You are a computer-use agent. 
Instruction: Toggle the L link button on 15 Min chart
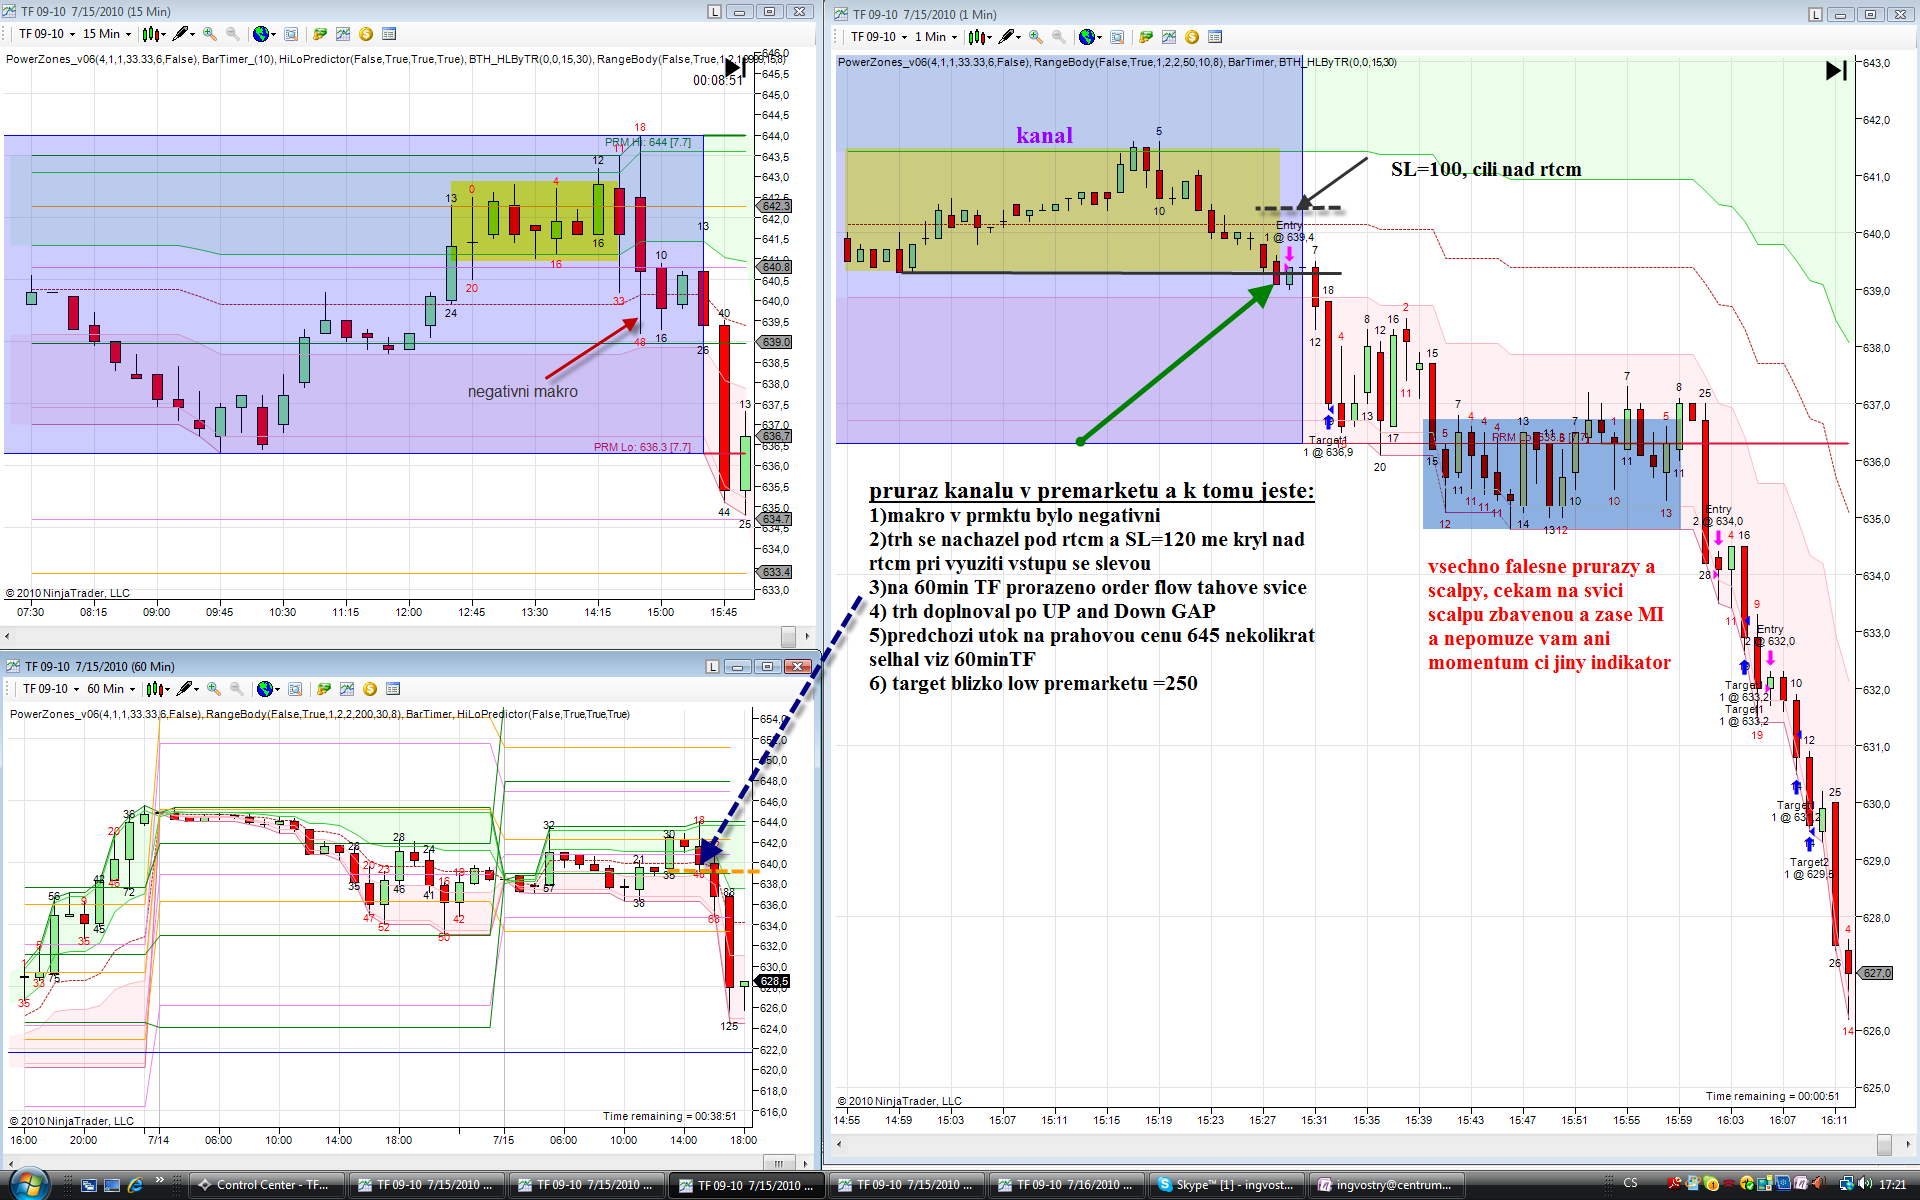(x=713, y=11)
